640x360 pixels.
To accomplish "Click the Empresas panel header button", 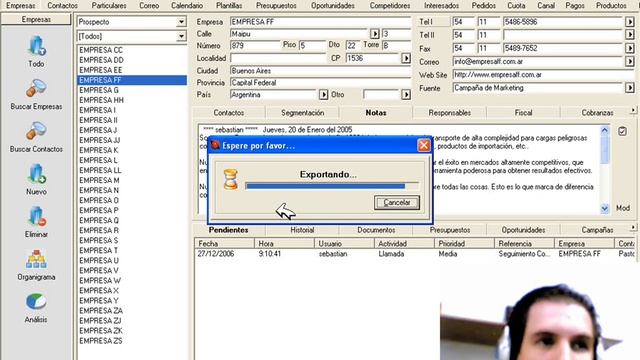I will 36,19.
